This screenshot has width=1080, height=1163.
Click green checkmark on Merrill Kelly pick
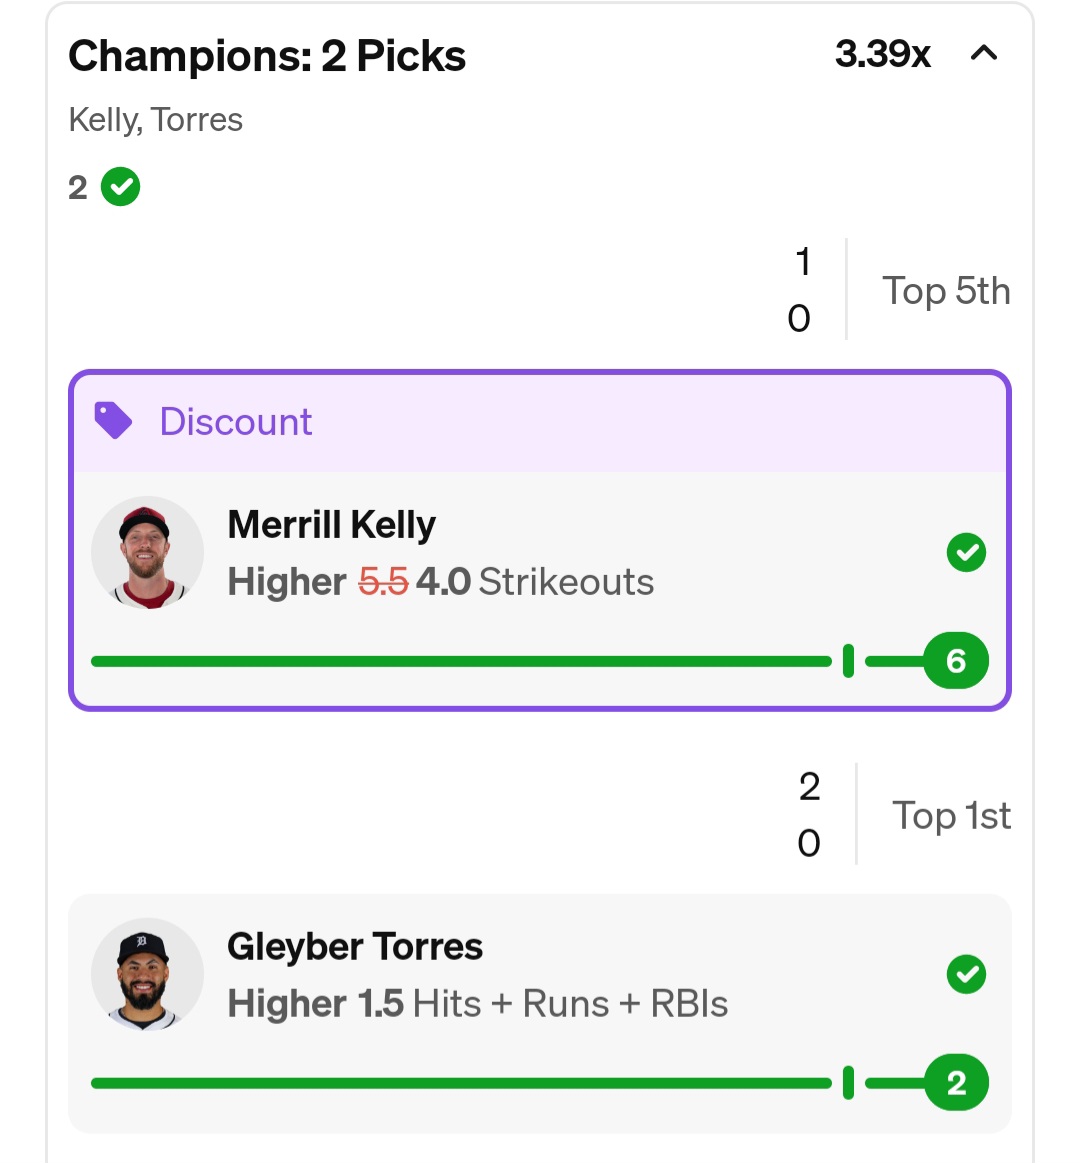point(966,552)
